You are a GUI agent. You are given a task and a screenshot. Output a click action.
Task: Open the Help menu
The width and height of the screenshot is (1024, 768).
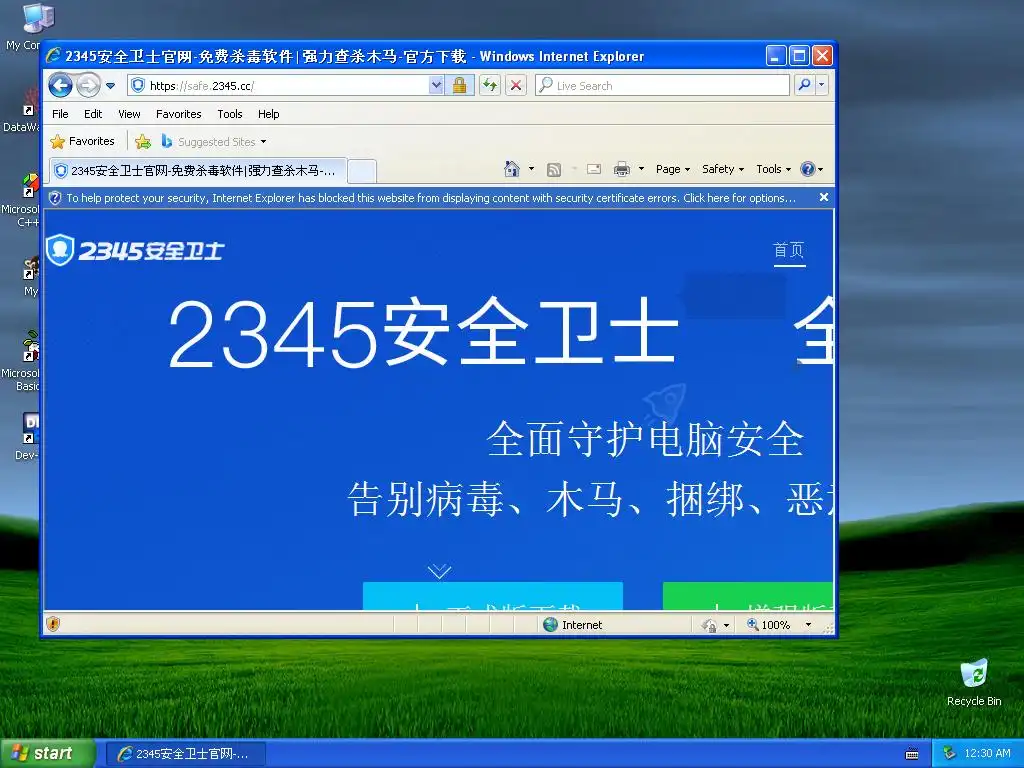pos(268,114)
